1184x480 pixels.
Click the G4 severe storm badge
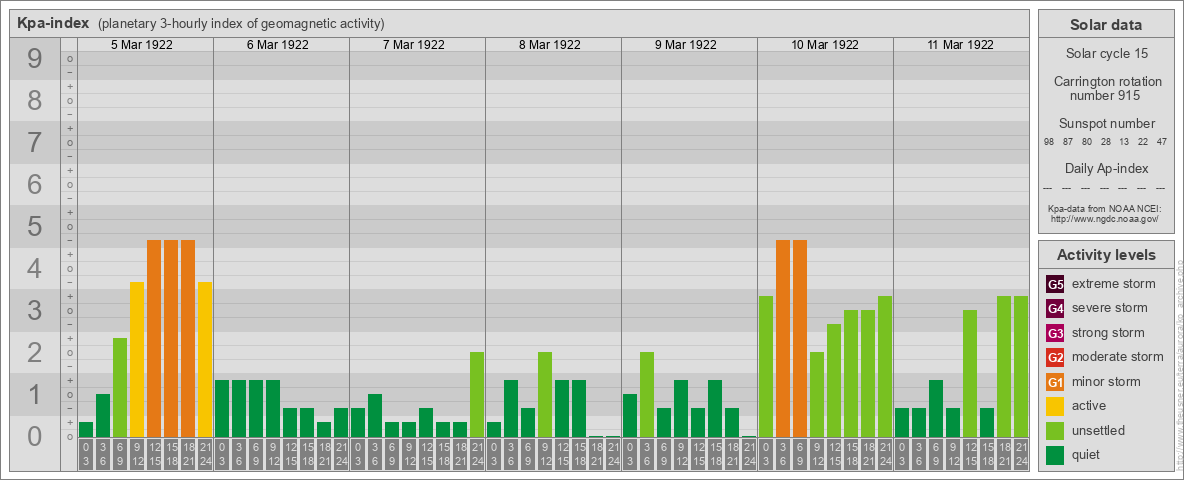tap(1056, 309)
